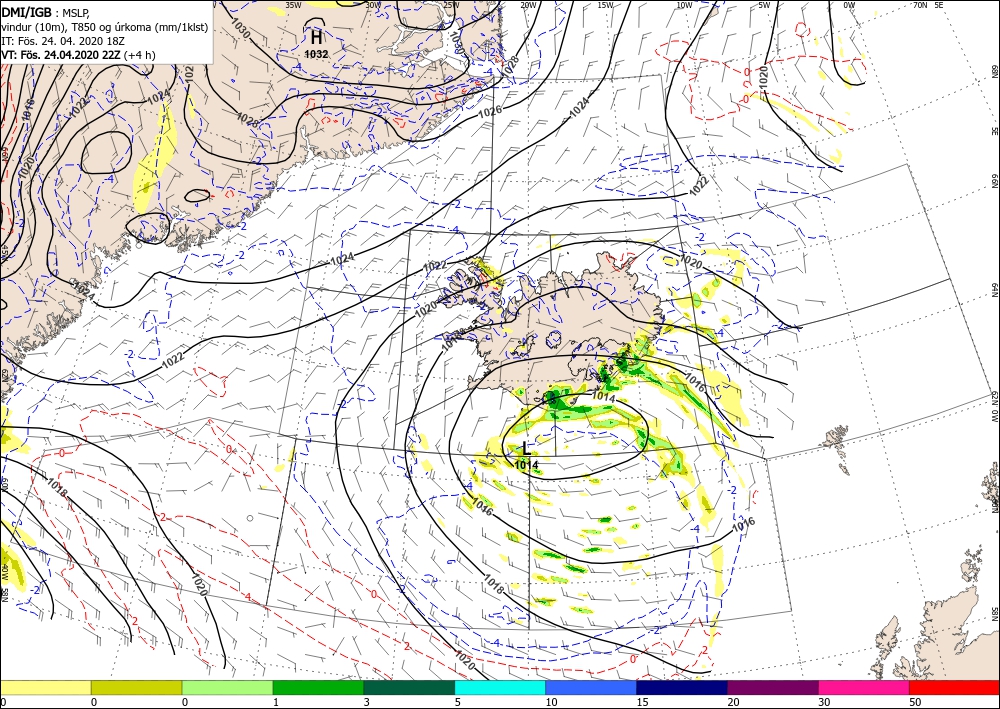The width and height of the screenshot is (1000, 709).
Task: Click the 70N label at top right
Action: 920,5
